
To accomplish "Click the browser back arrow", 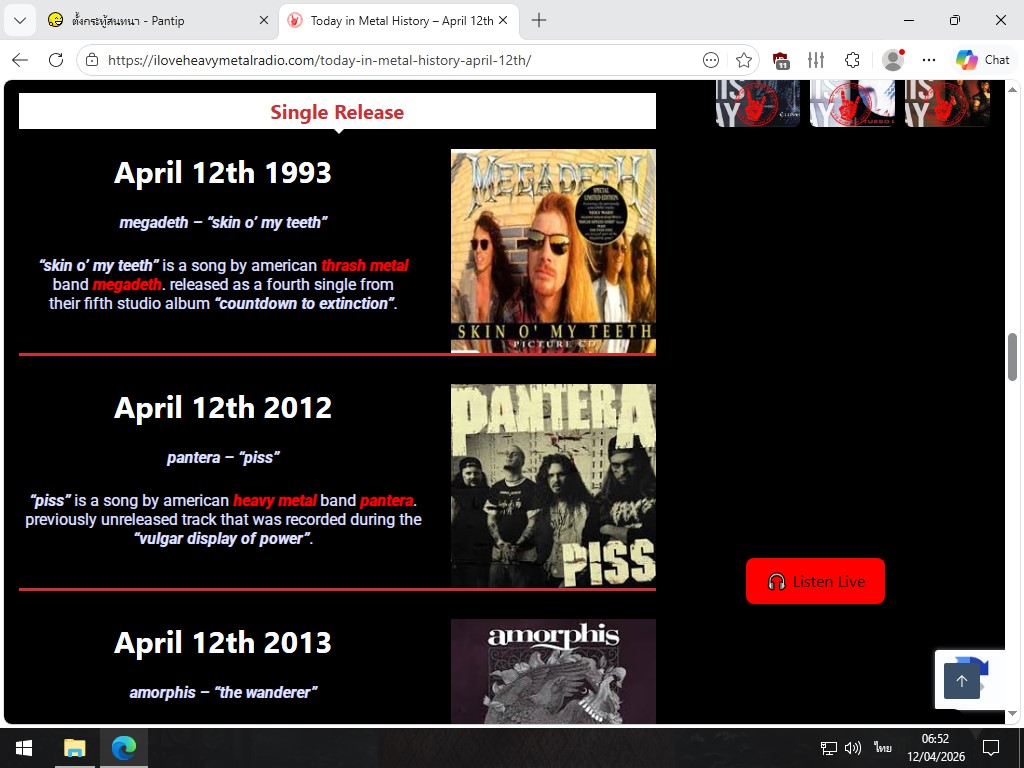I will coord(20,60).
